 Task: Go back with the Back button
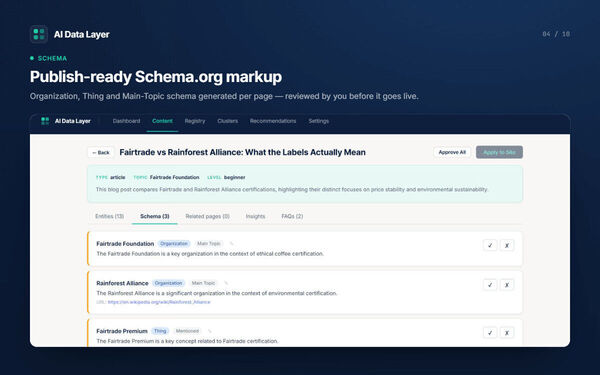pyautogui.click(x=101, y=152)
